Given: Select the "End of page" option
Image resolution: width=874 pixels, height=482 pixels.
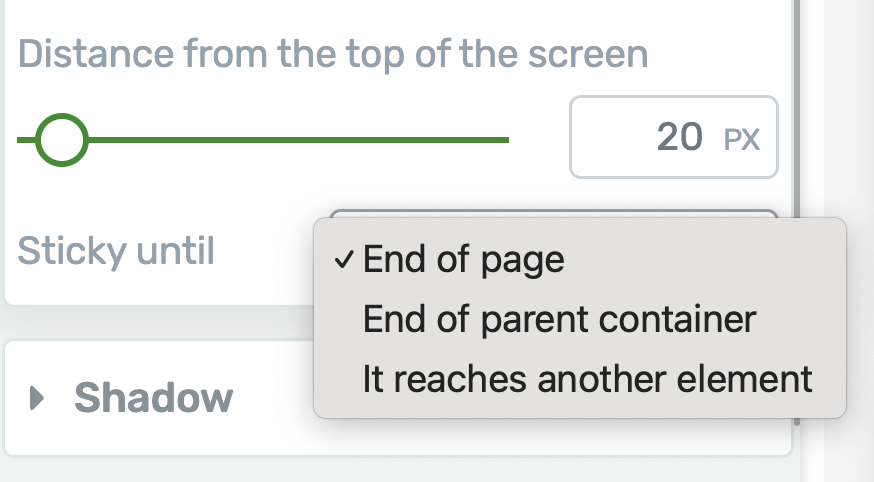Looking at the screenshot, I should 463,260.
